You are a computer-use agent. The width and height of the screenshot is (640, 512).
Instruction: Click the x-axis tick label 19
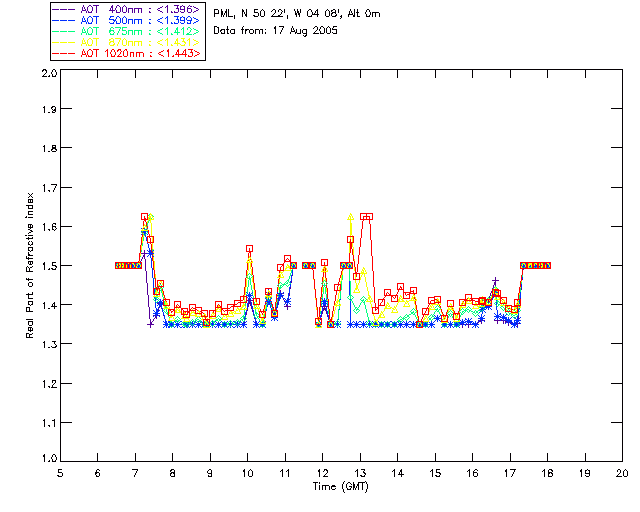click(x=585, y=473)
